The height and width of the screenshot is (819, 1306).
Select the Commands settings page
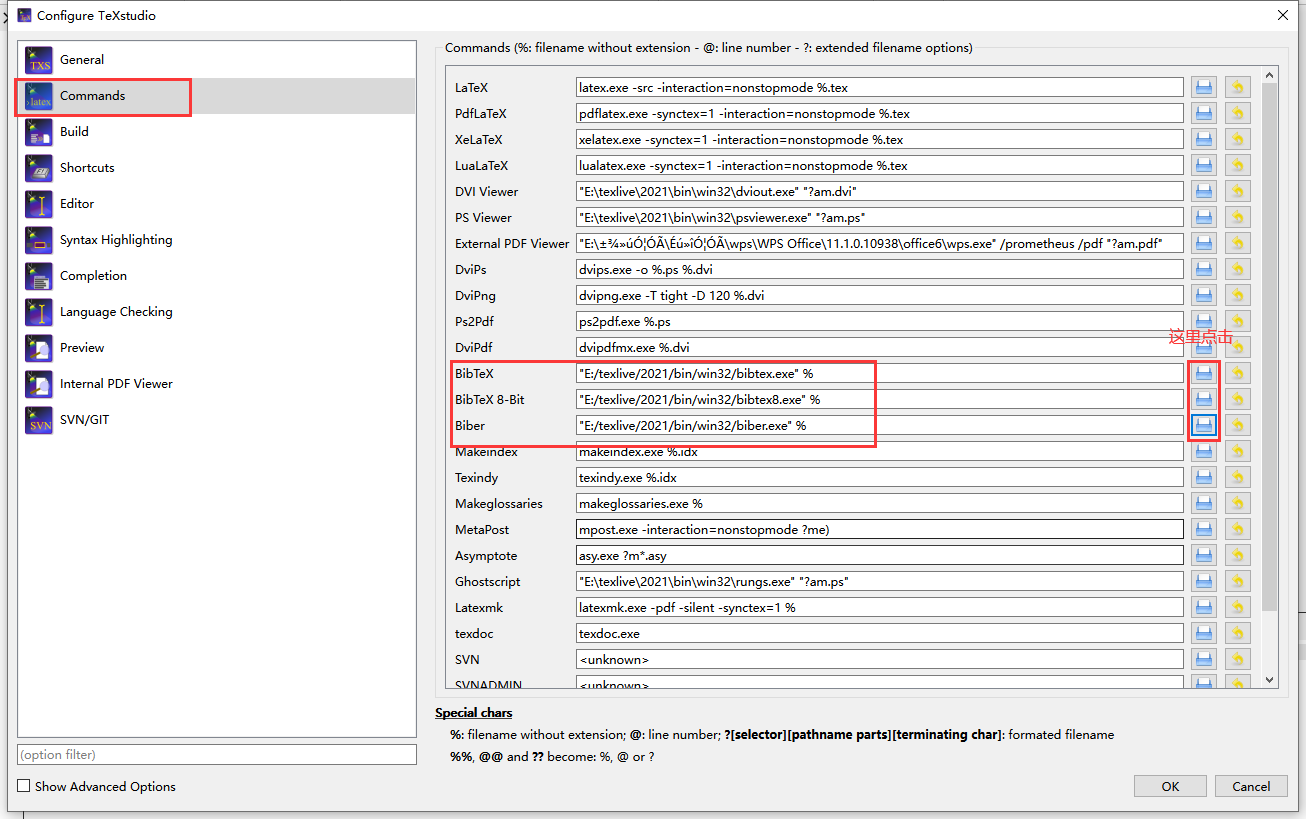[216, 96]
